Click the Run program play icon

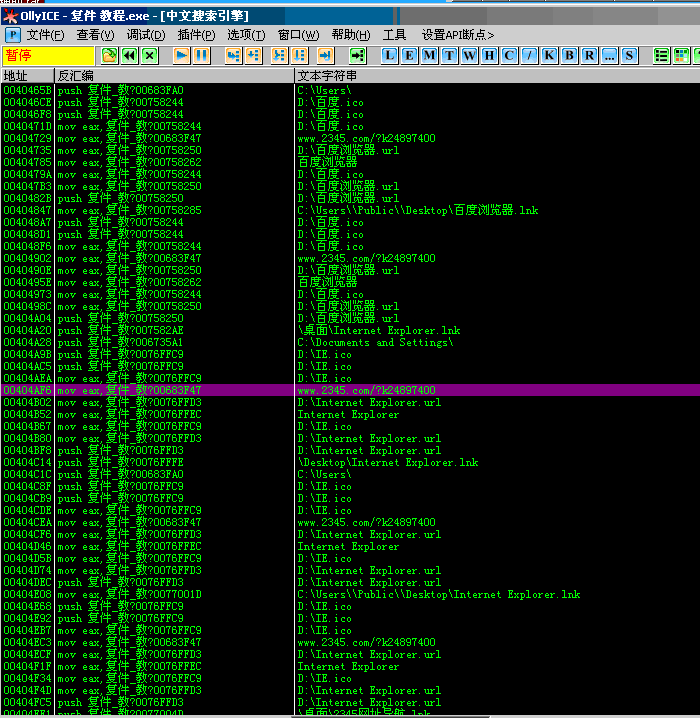click(182, 56)
